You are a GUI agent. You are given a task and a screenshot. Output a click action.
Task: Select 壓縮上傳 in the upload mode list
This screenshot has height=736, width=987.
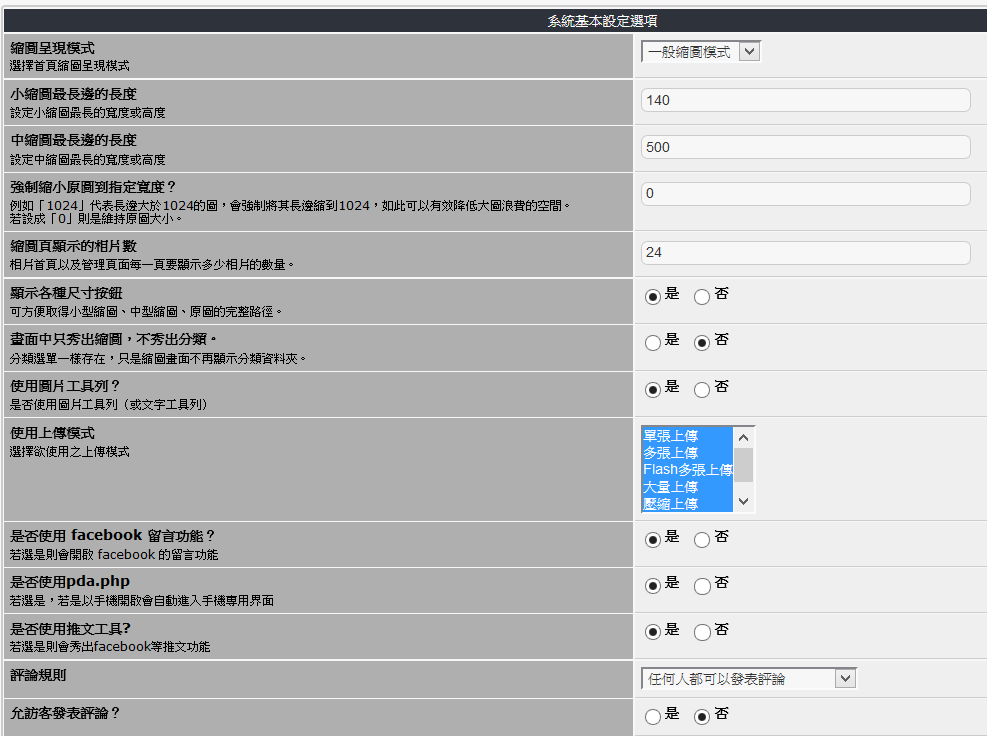coord(687,504)
